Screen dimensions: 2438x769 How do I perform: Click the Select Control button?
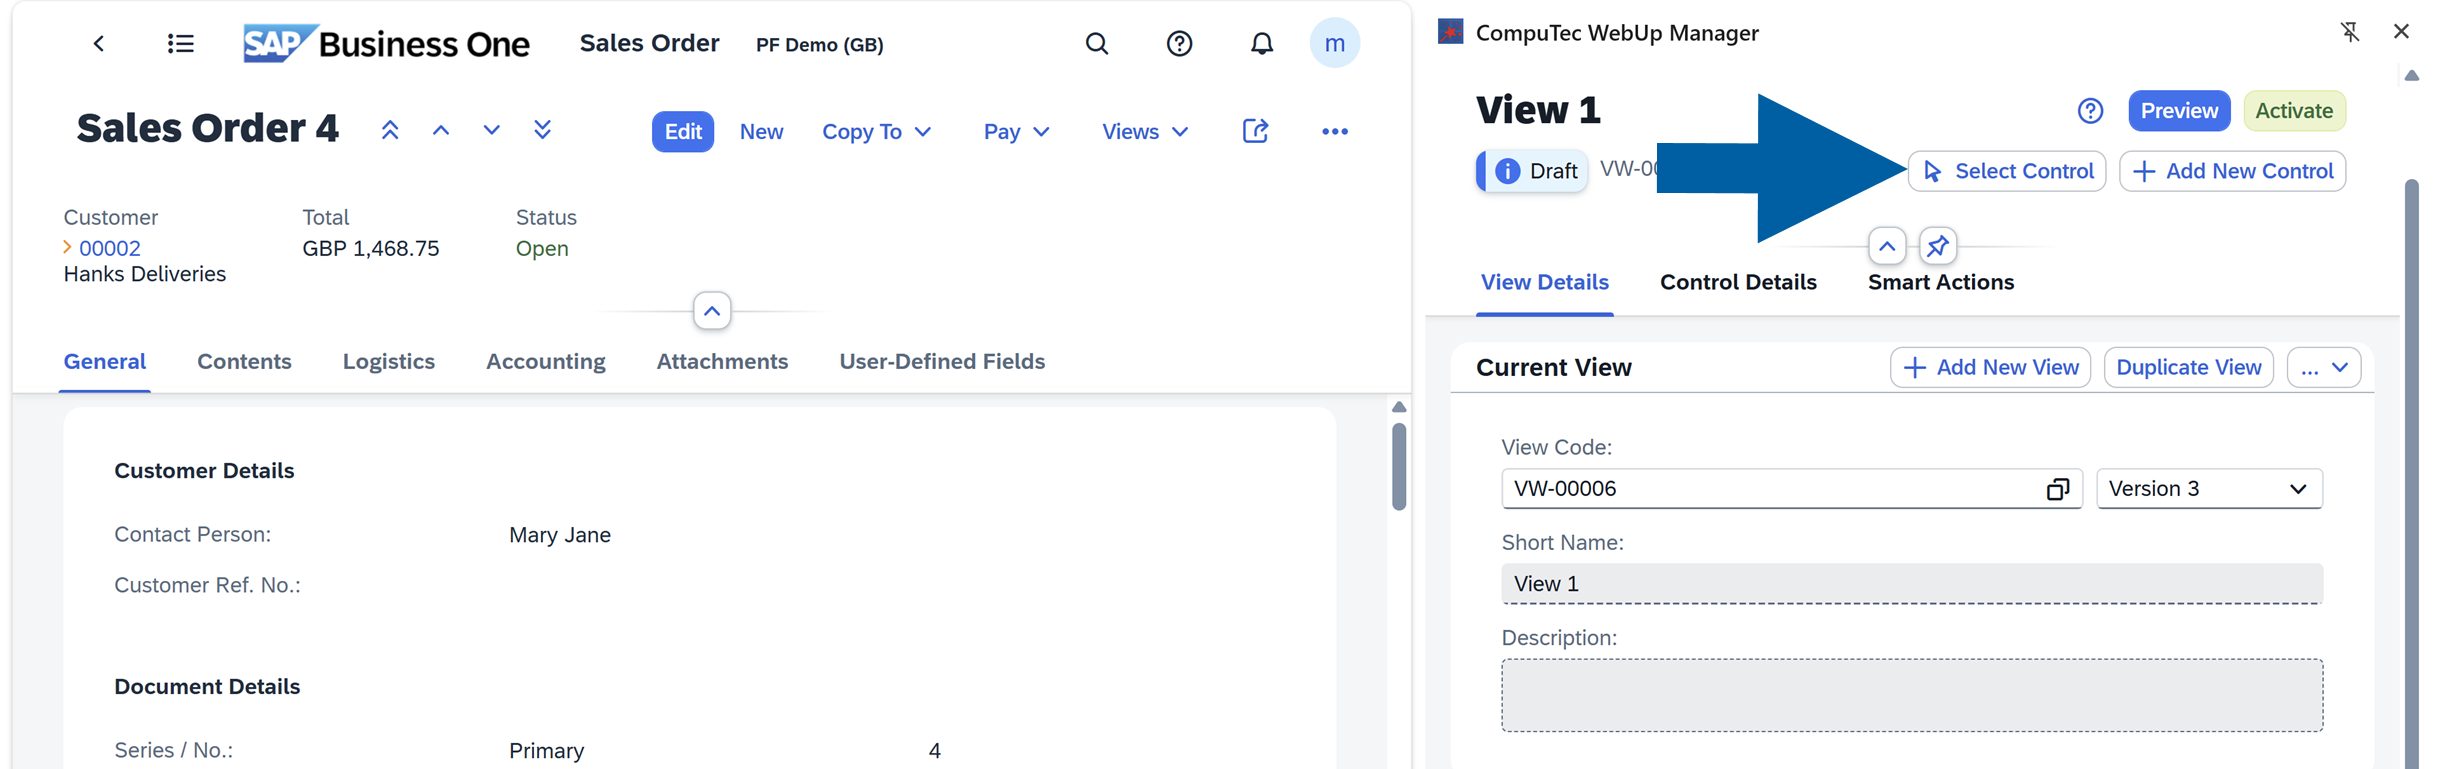(2007, 171)
